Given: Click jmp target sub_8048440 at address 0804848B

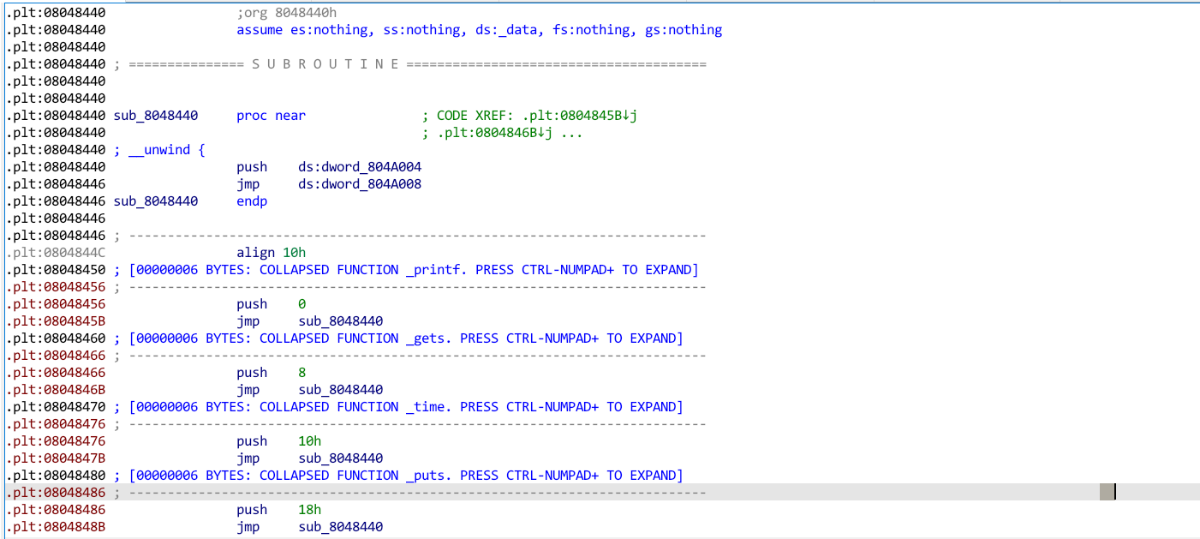Looking at the screenshot, I should [x=341, y=526].
